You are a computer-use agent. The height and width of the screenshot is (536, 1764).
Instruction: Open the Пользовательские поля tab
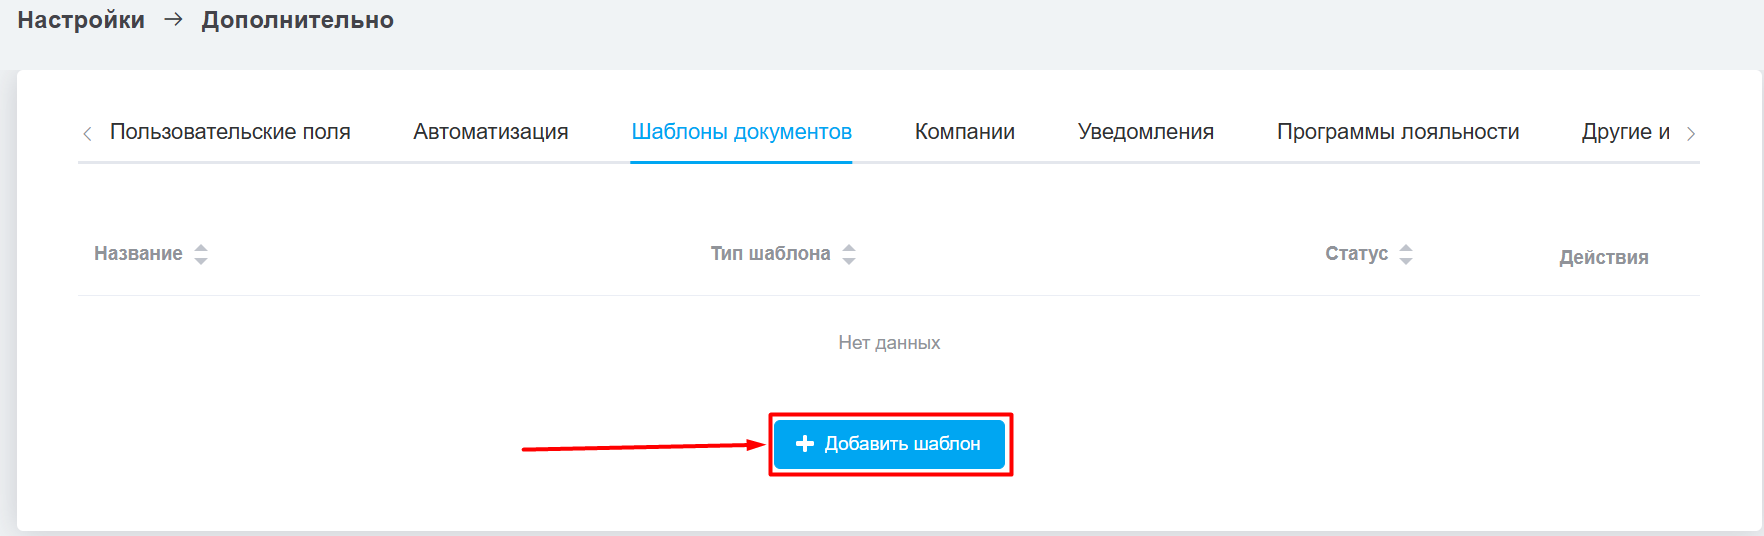230,132
